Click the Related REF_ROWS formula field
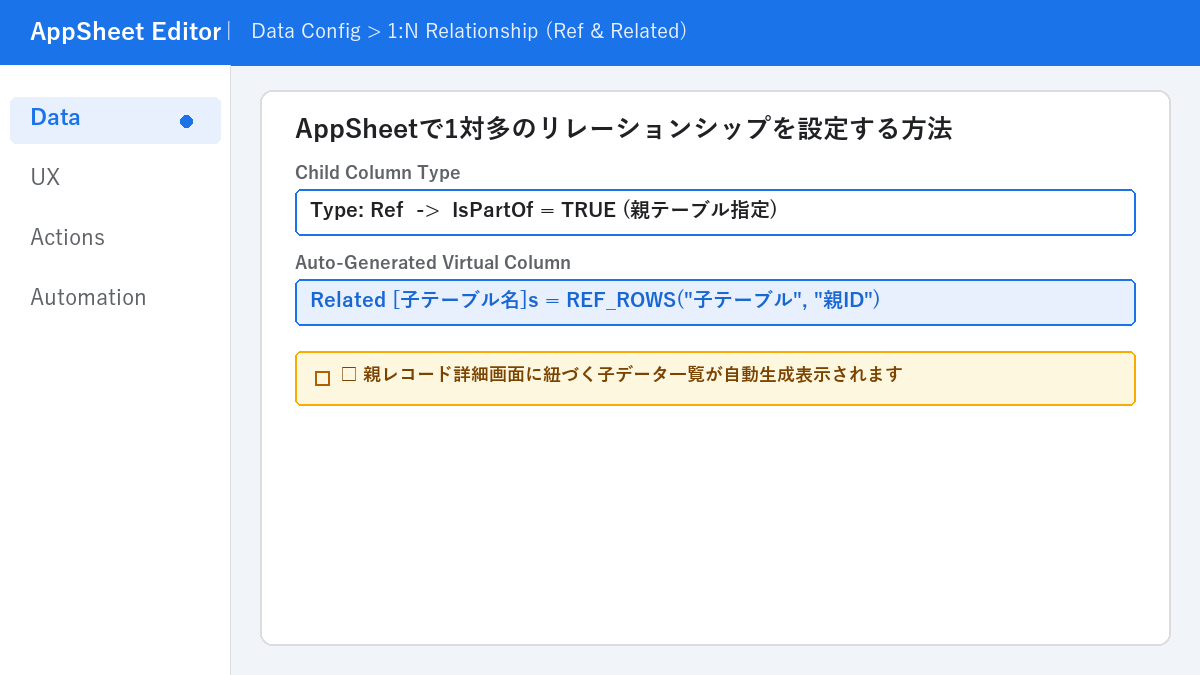 coord(715,302)
